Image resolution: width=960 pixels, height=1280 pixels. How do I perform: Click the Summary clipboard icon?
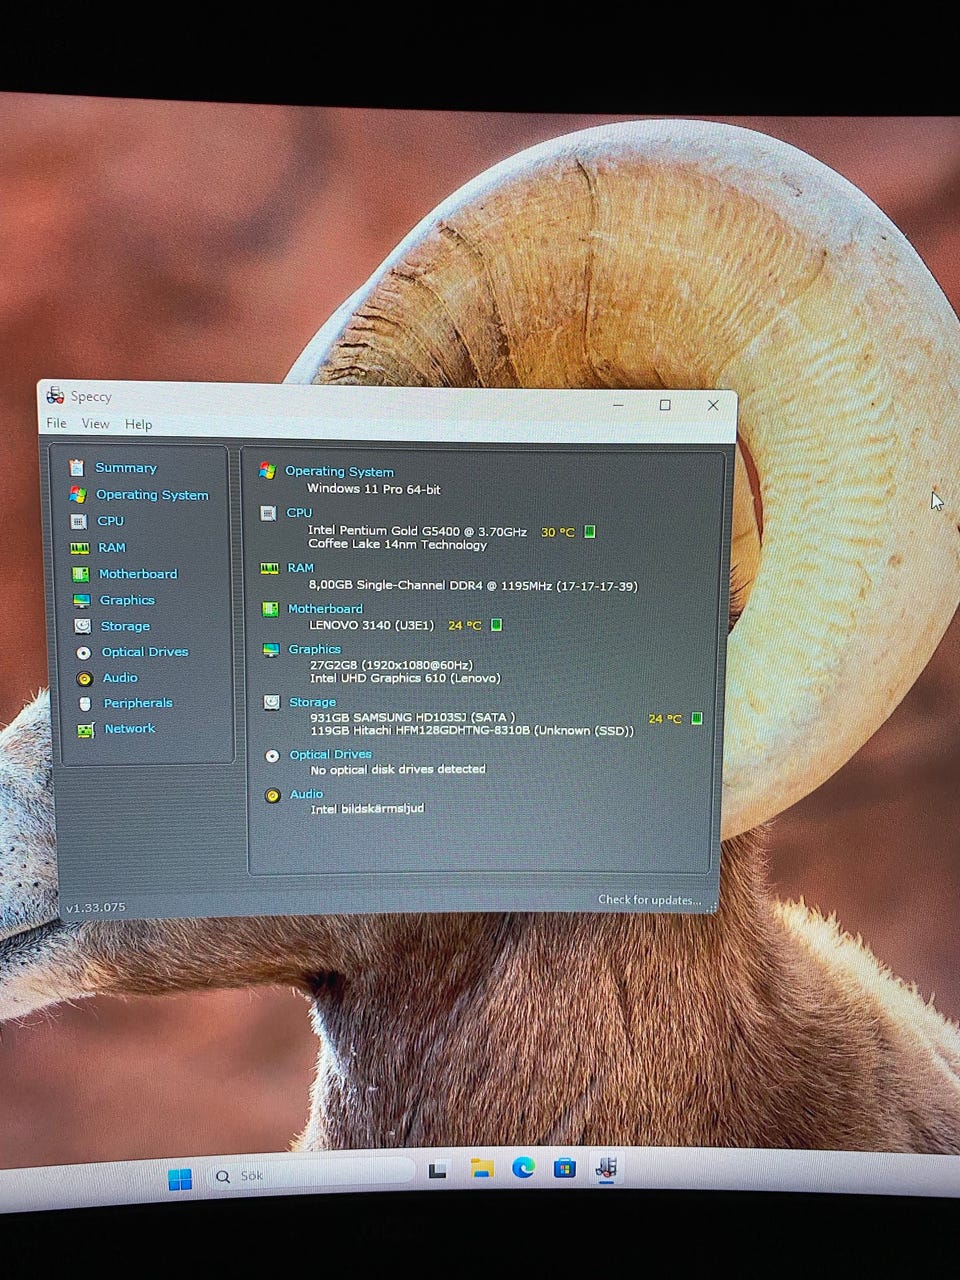(x=77, y=468)
